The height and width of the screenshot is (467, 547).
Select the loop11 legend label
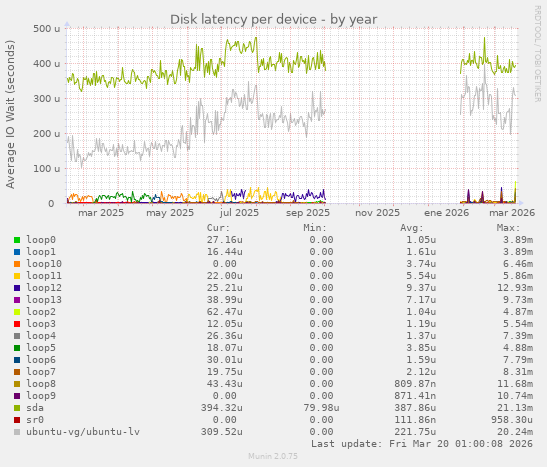tap(44, 276)
